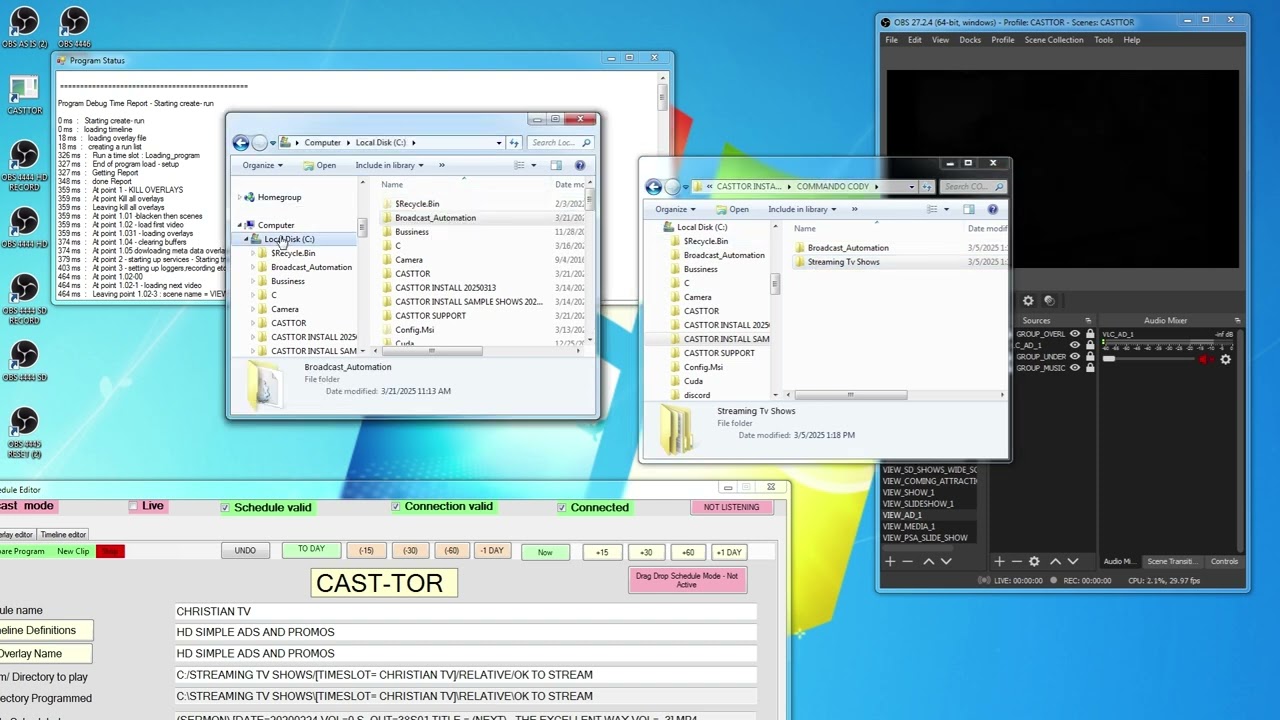Add a new source in OBS
Image resolution: width=1280 pixels, height=720 pixels.
pos(999,562)
